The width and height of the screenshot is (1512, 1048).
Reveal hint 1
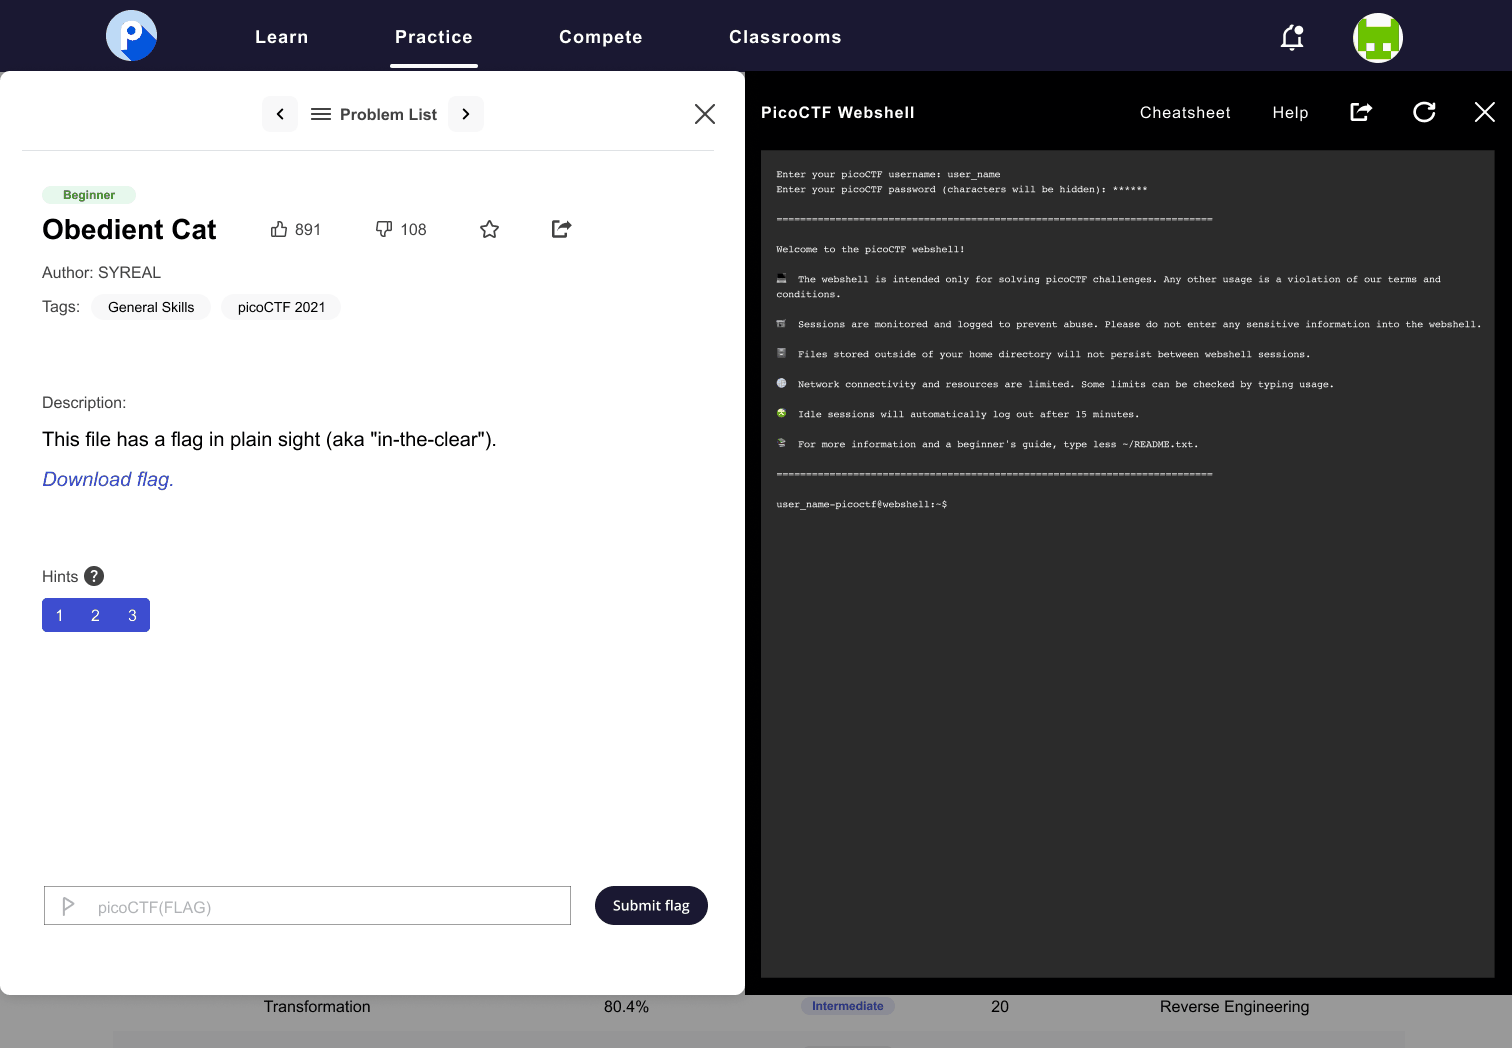[x=60, y=615]
